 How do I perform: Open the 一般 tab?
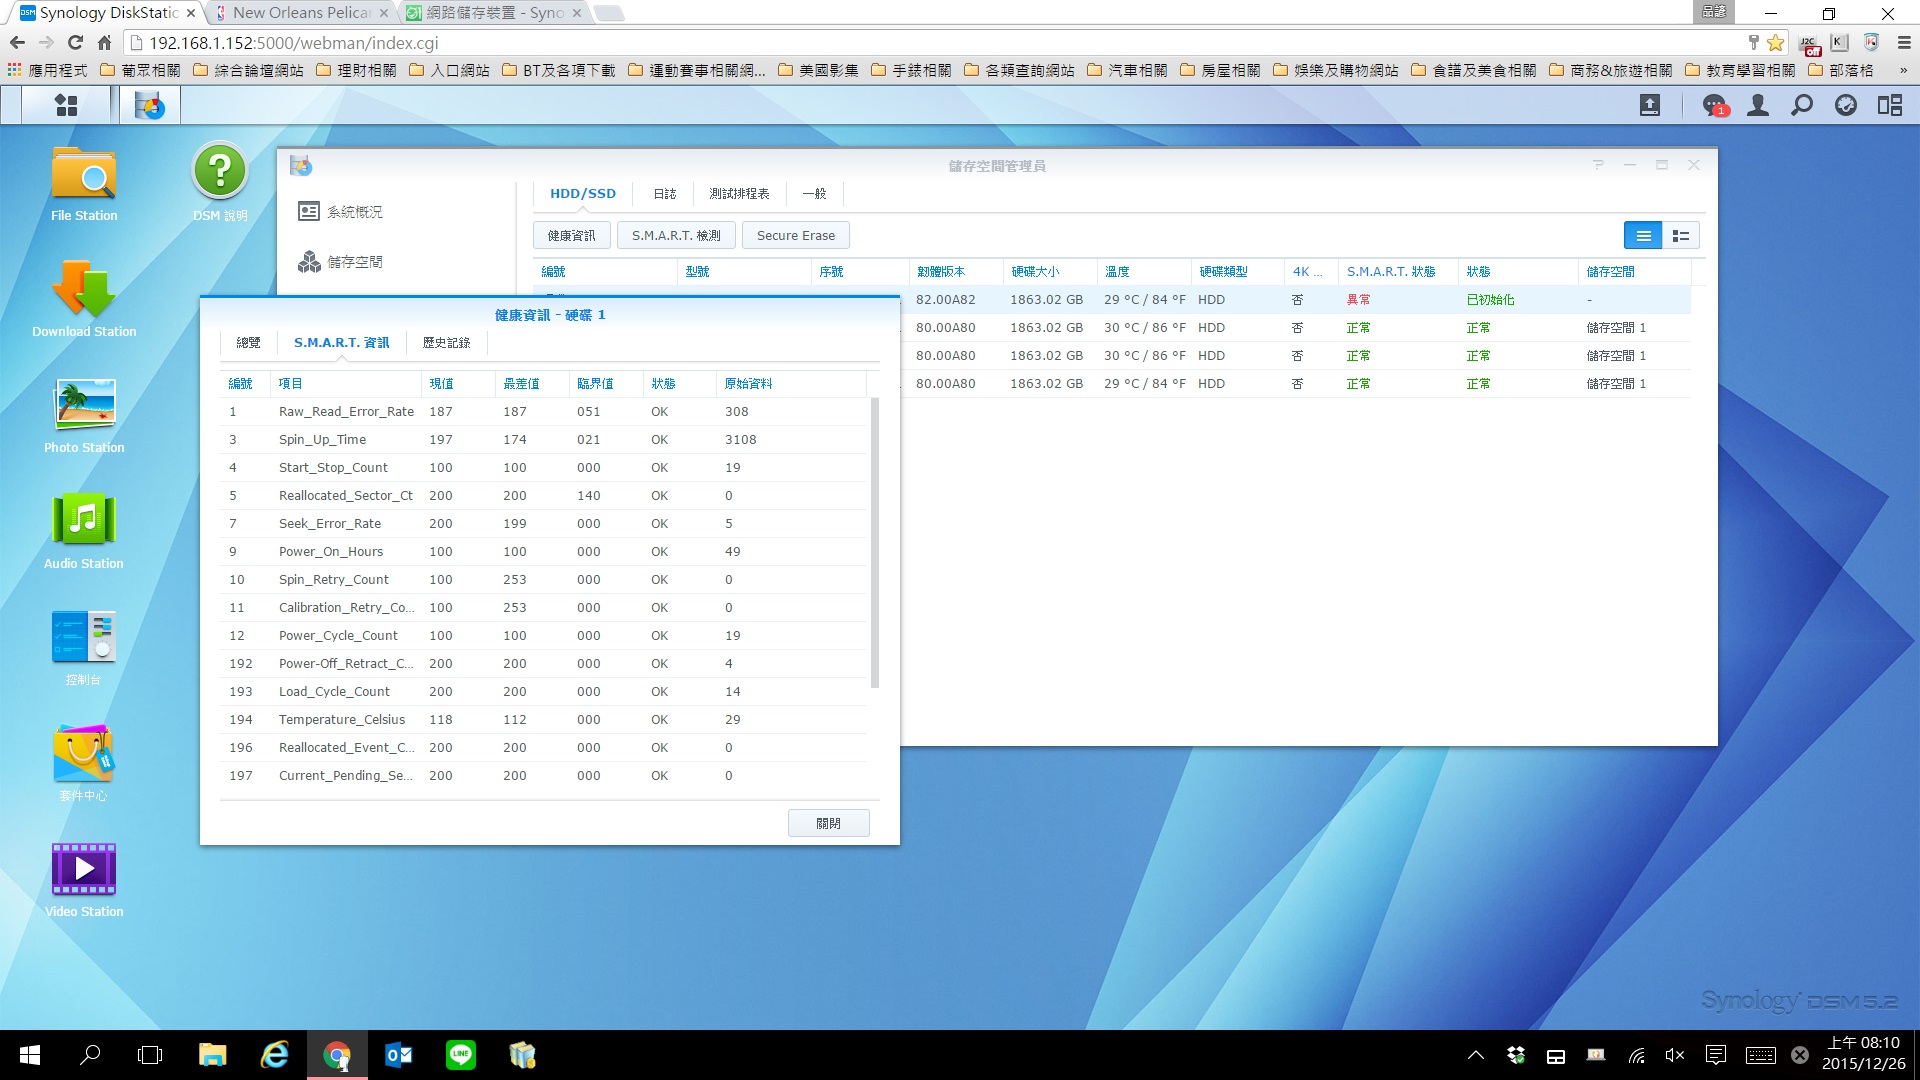(814, 194)
